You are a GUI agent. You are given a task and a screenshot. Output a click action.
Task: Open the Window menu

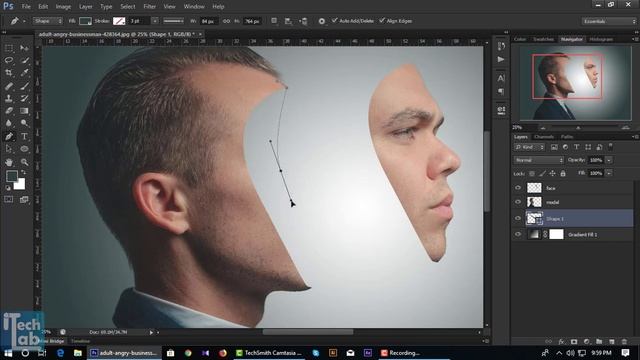(x=194, y=7)
